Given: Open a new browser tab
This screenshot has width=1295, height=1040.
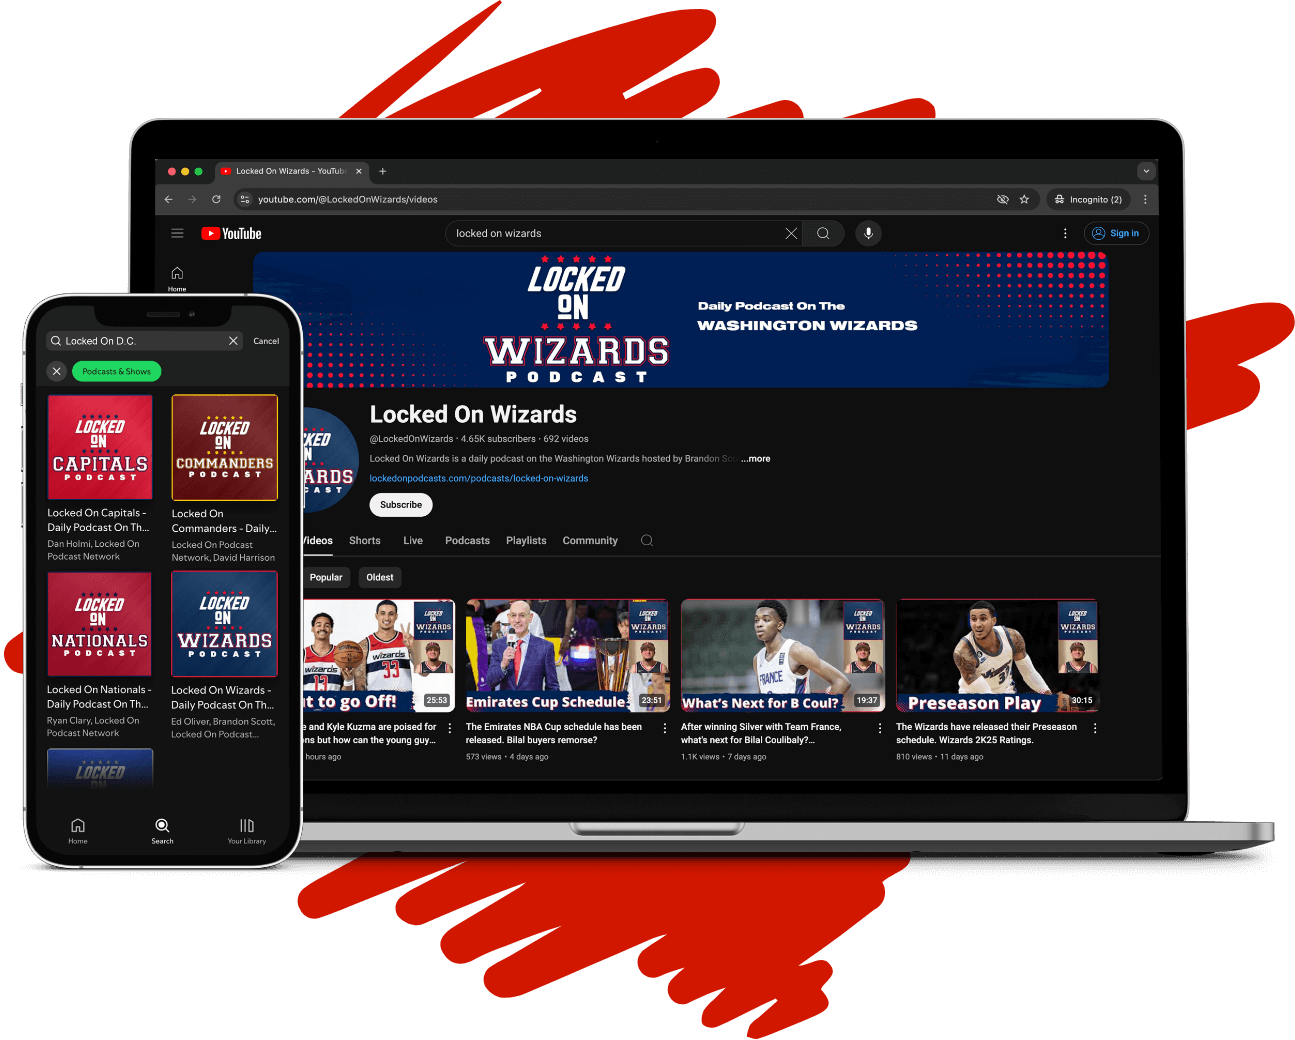Looking at the screenshot, I should (x=382, y=171).
